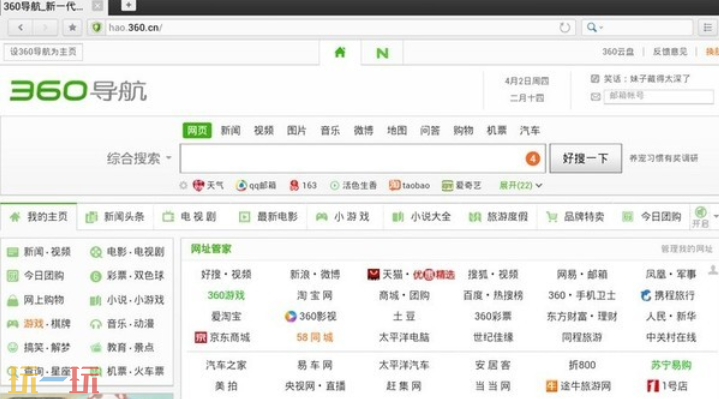Open the taobao shortcut
This screenshot has width=719, height=399.
[409, 185]
